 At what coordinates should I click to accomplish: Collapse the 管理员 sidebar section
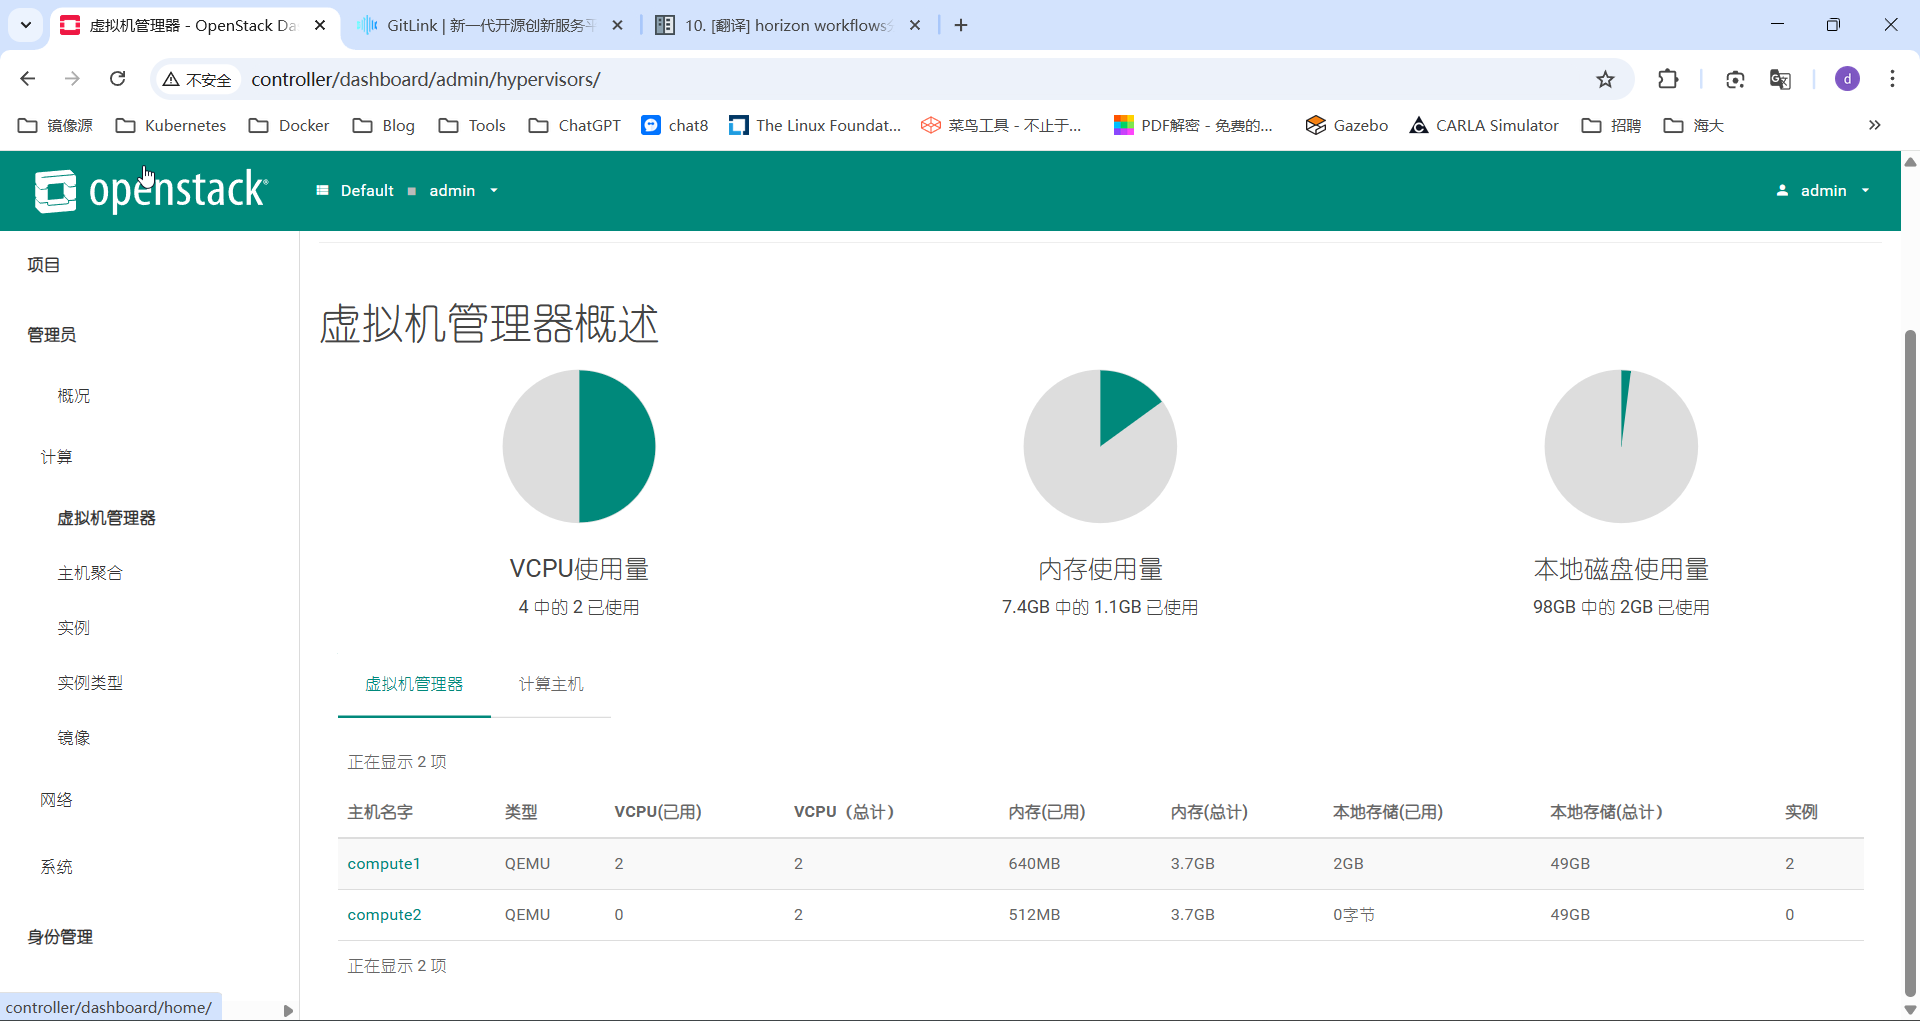pos(52,335)
